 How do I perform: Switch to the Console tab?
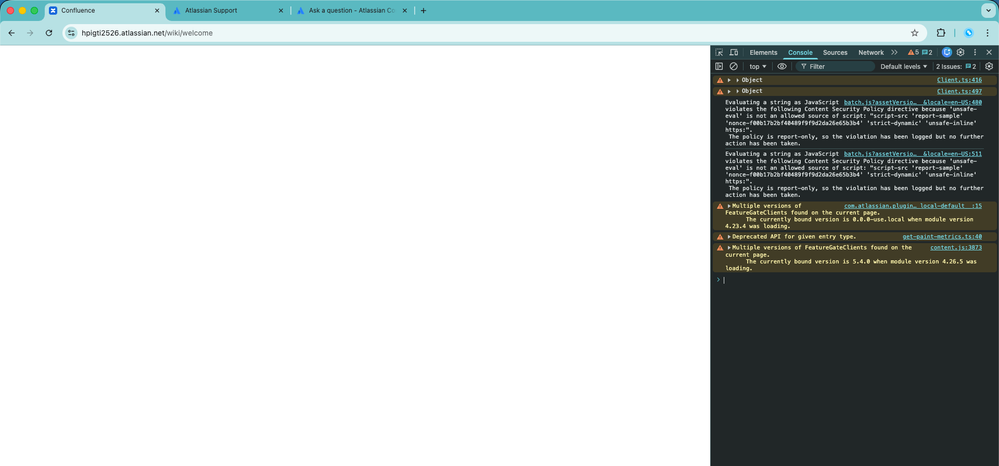tap(800, 52)
